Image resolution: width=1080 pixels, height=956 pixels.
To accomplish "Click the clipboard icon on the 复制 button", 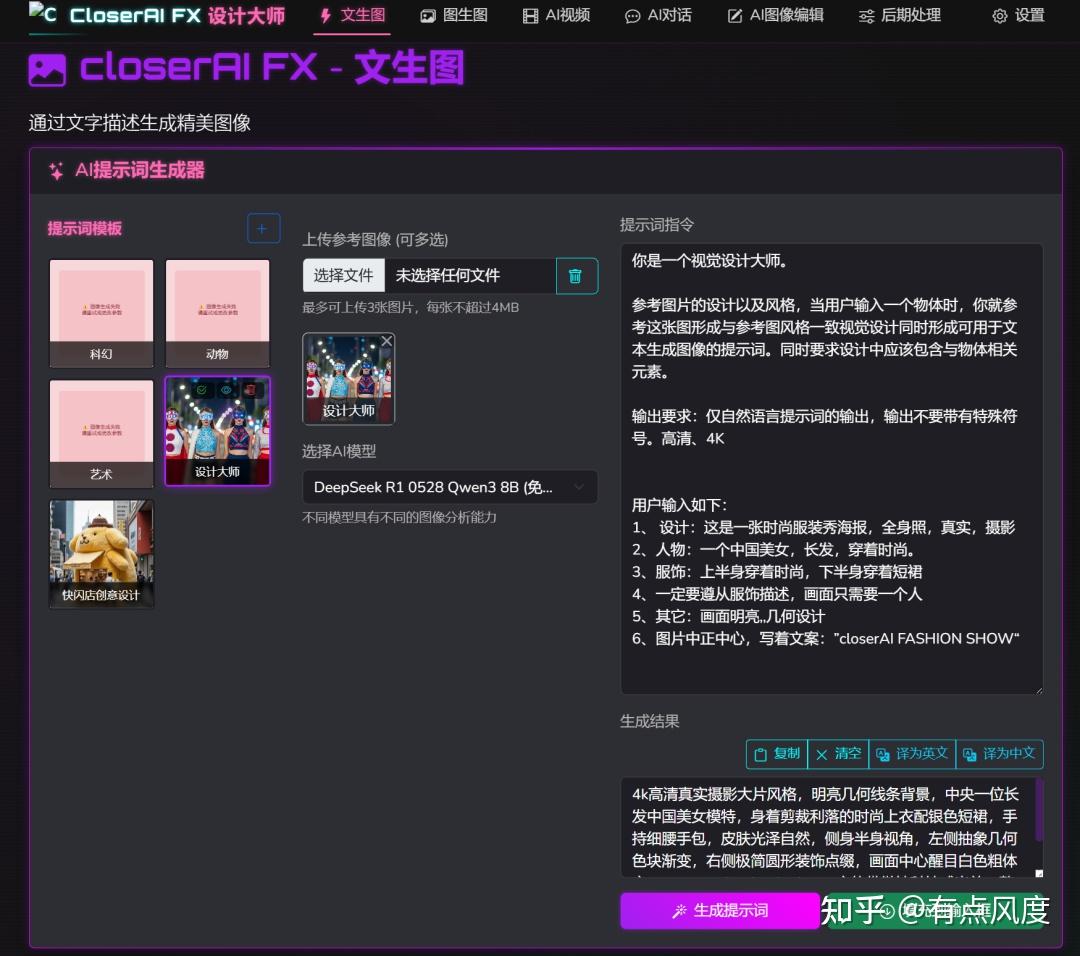I will (x=762, y=754).
